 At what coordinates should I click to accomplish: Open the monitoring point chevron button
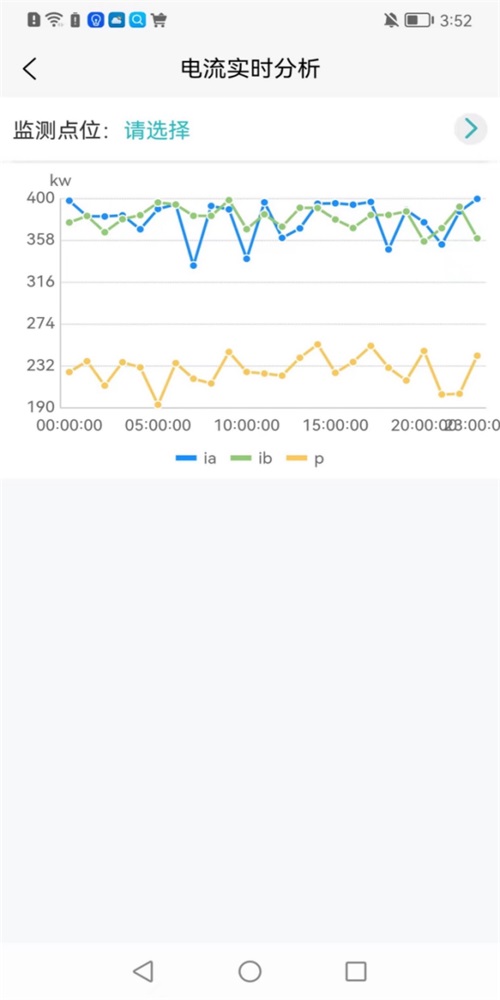471,129
